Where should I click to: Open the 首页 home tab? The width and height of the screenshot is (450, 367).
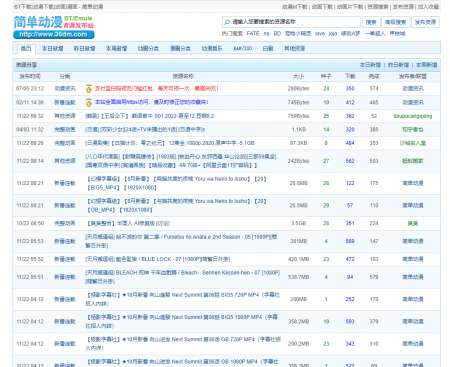[x=26, y=48]
